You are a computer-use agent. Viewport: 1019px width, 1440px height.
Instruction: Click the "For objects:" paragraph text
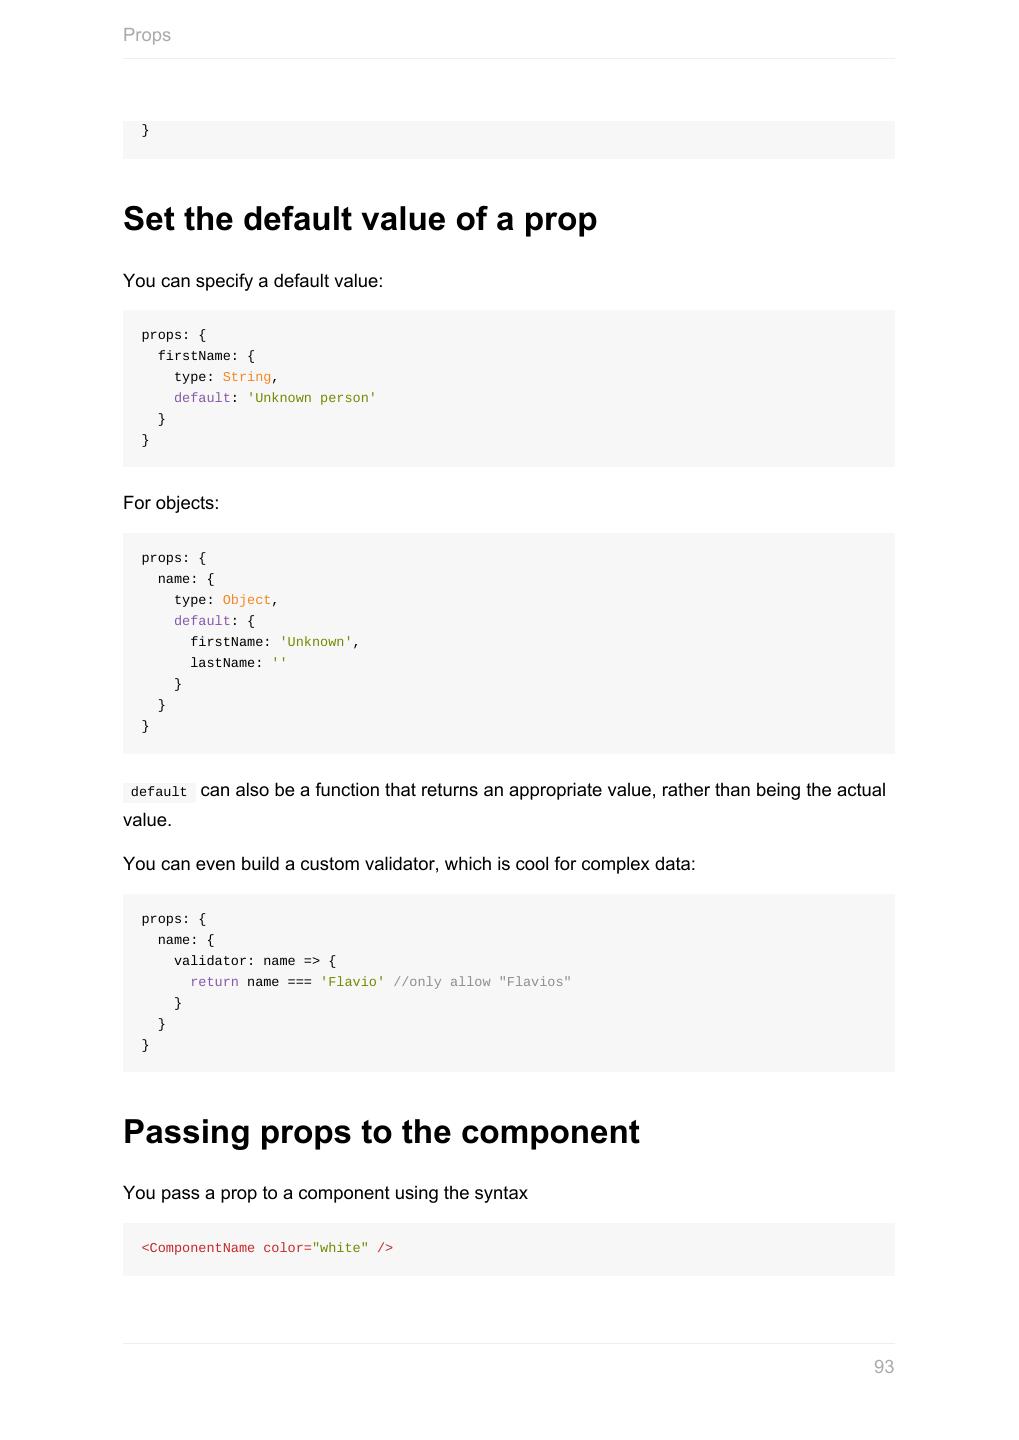pos(171,503)
